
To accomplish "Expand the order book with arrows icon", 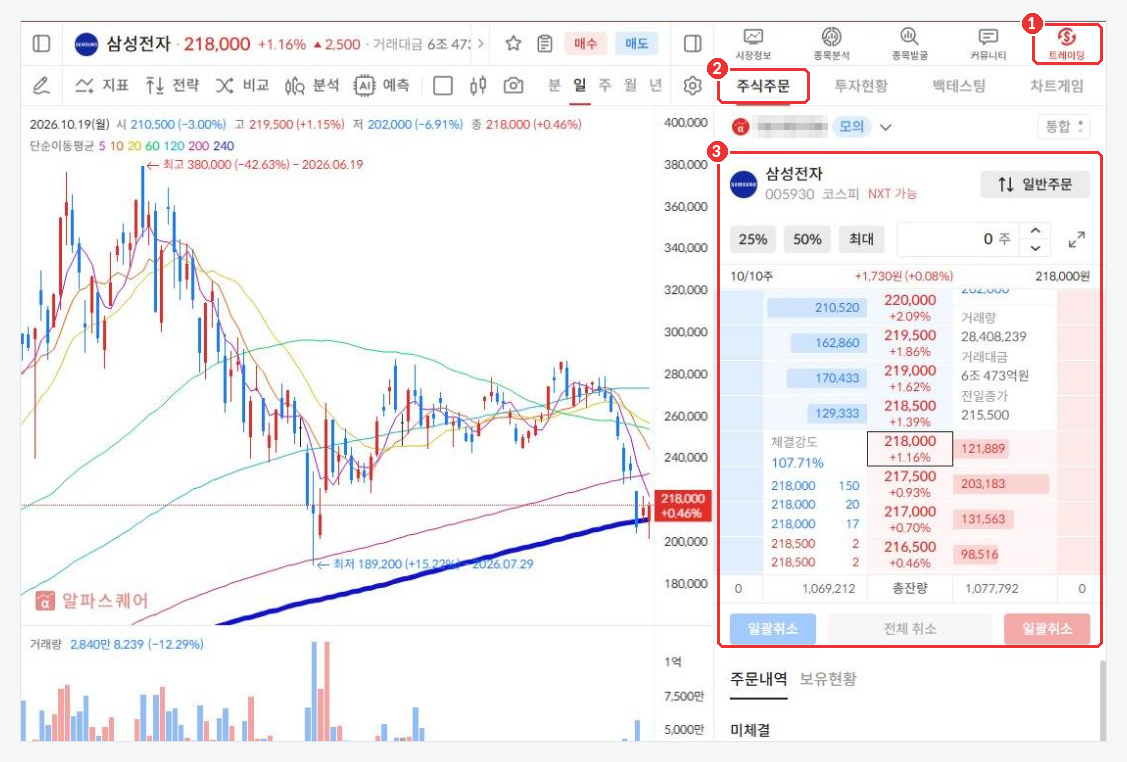I will 1077,239.
